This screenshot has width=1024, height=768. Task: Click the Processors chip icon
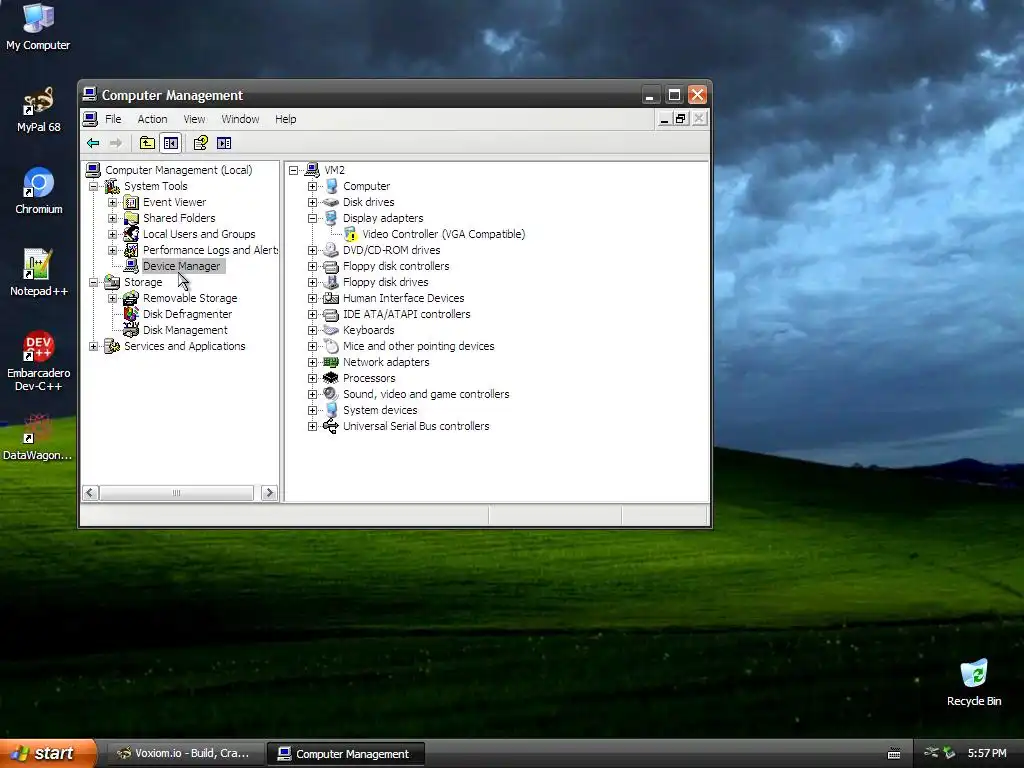[331, 378]
